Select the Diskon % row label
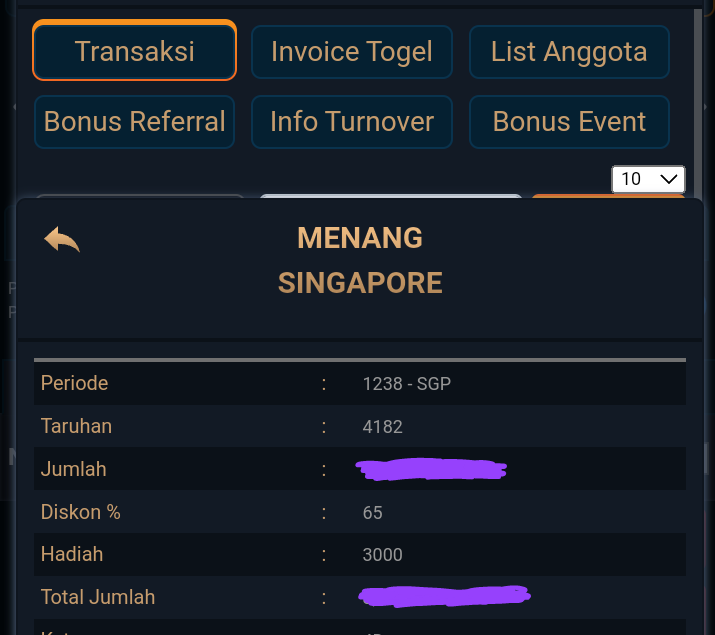The image size is (715, 635). [x=81, y=512]
